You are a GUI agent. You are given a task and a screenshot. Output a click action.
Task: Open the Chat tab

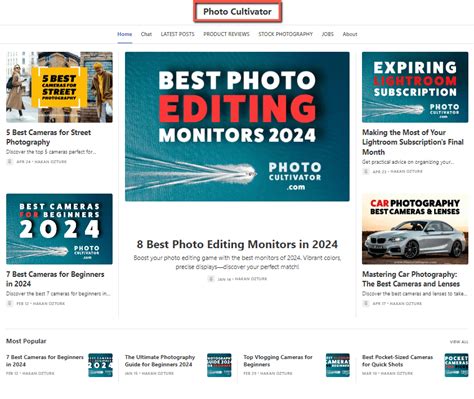click(x=146, y=34)
